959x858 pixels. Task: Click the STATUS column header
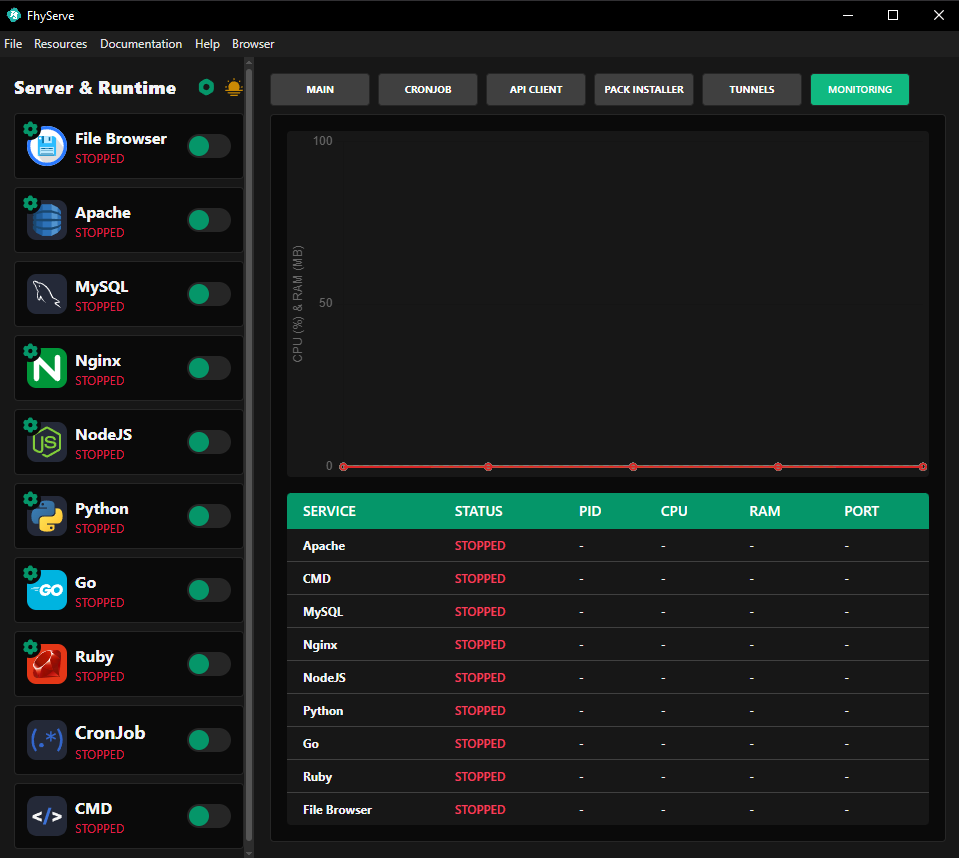pyautogui.click(x=478, y=511)
